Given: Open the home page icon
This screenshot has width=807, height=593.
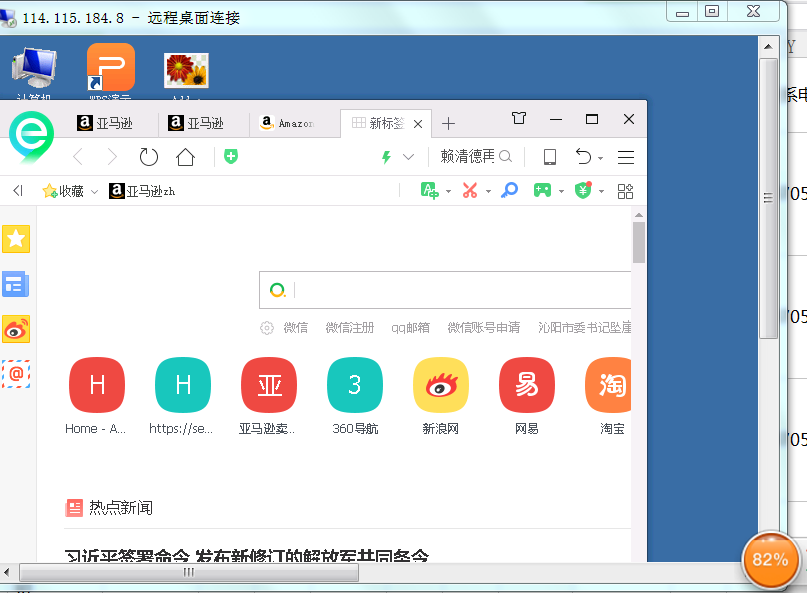Looking at the screenshot, I should (185, 156).
